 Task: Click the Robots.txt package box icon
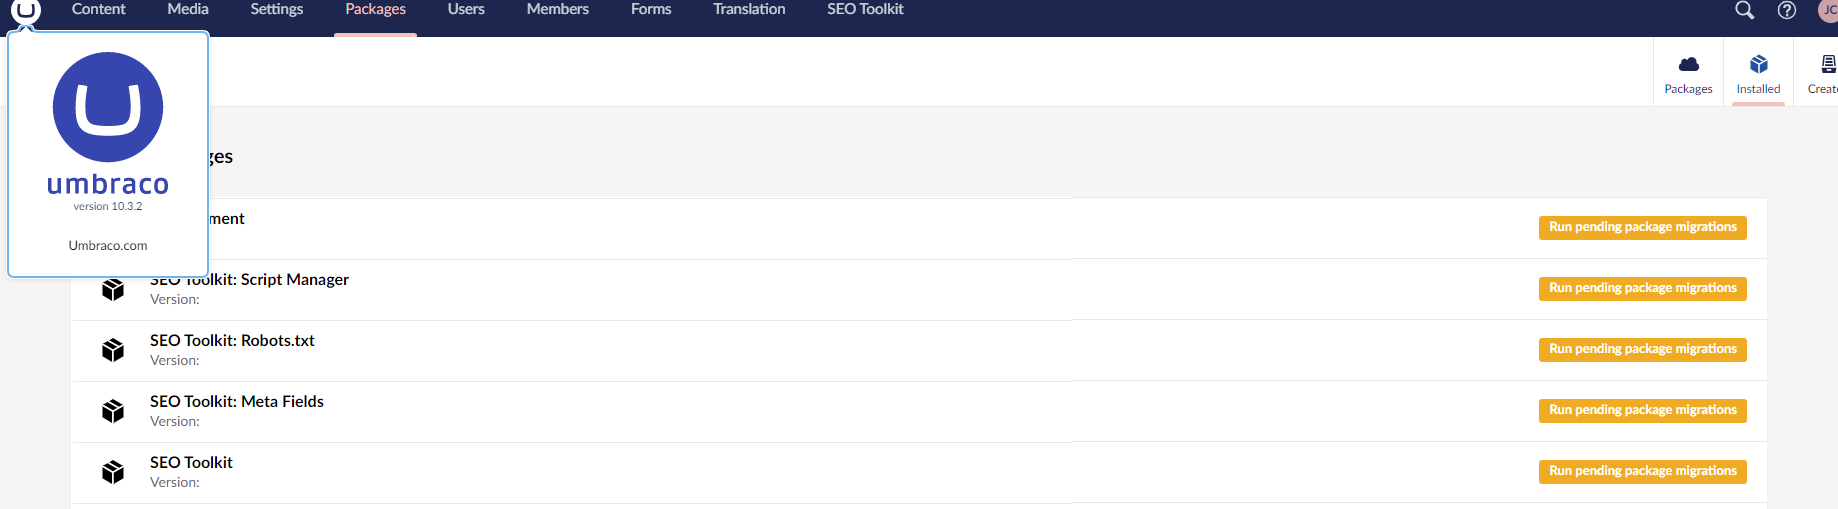click(x=113, y=350)
